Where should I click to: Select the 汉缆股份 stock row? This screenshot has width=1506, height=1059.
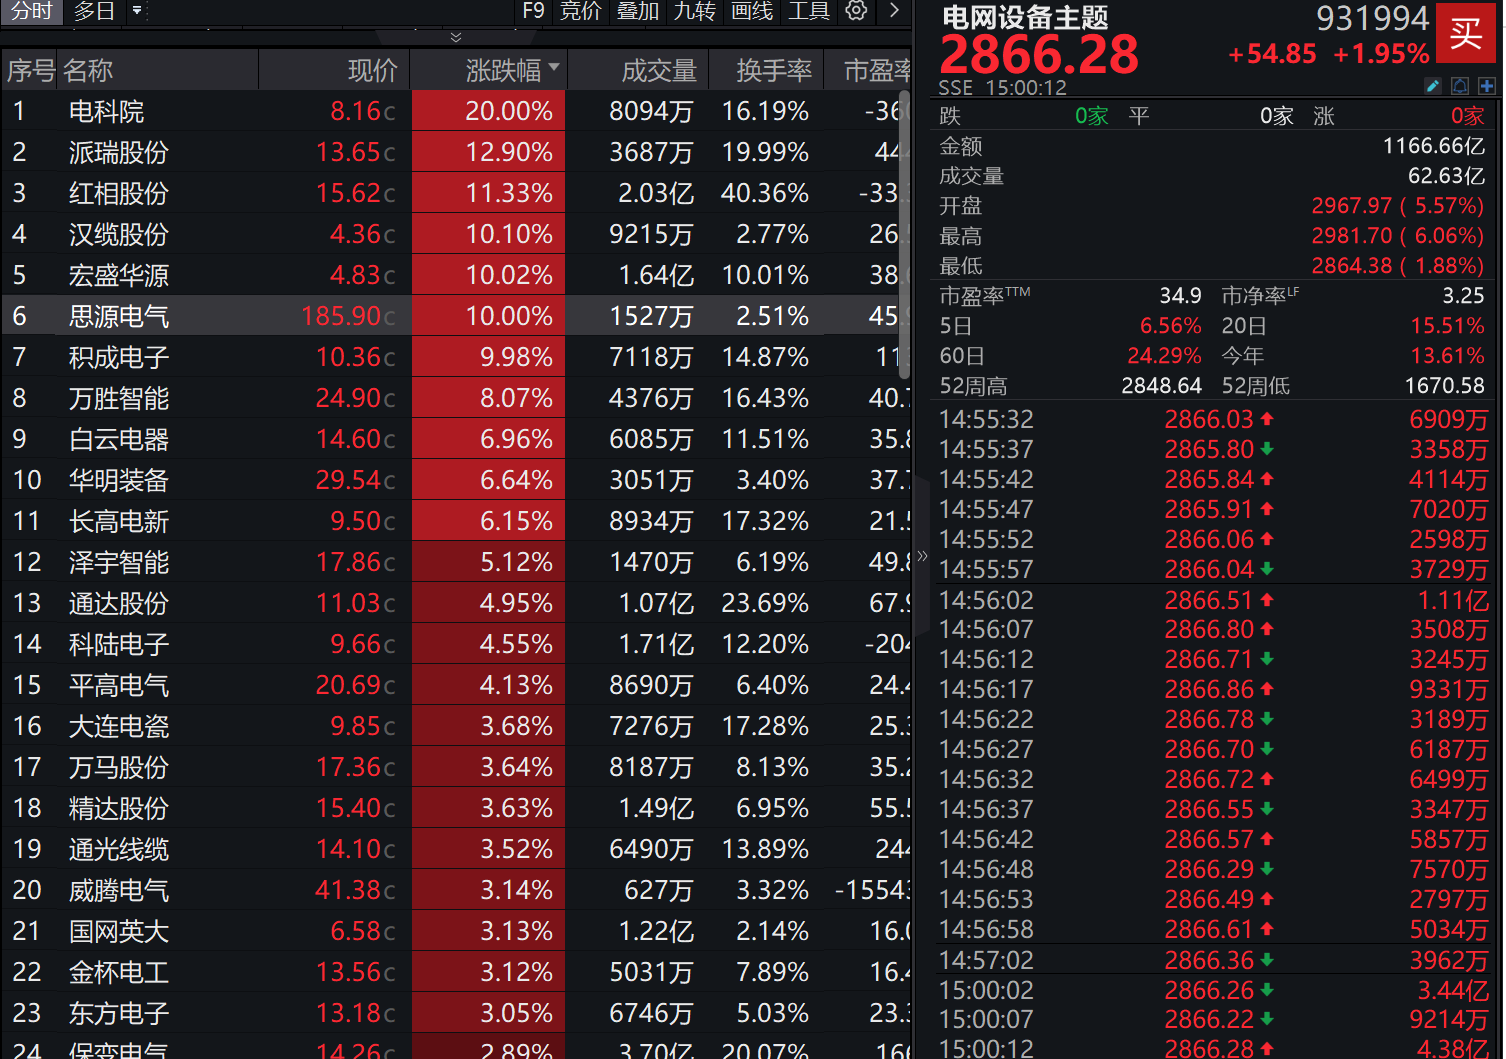click(x=456, y=234)
